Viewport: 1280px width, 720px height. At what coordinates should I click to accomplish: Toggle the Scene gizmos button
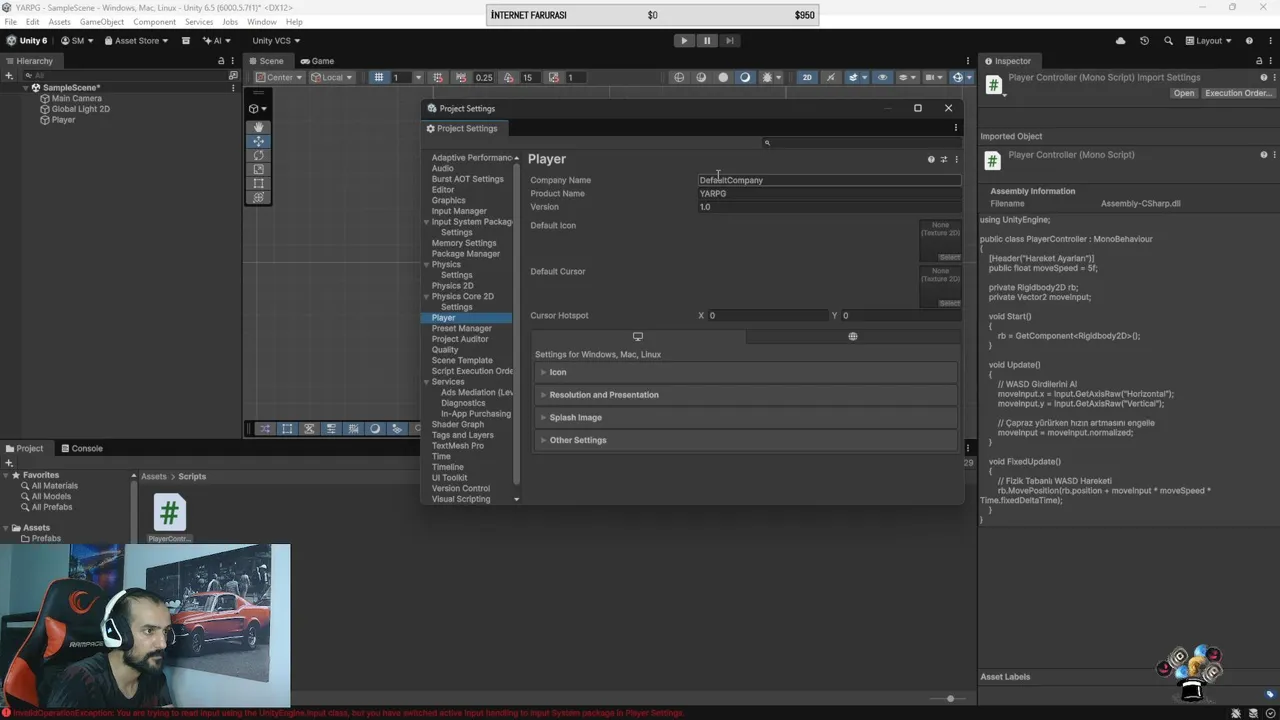coord(957,77)
